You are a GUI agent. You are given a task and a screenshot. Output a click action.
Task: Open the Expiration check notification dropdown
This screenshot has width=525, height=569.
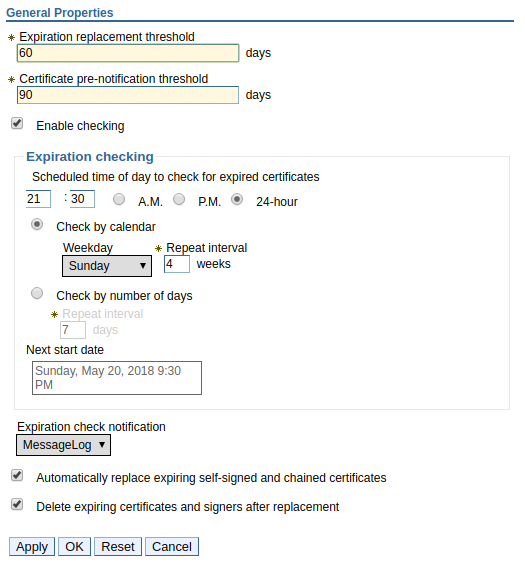pos(63,445)
